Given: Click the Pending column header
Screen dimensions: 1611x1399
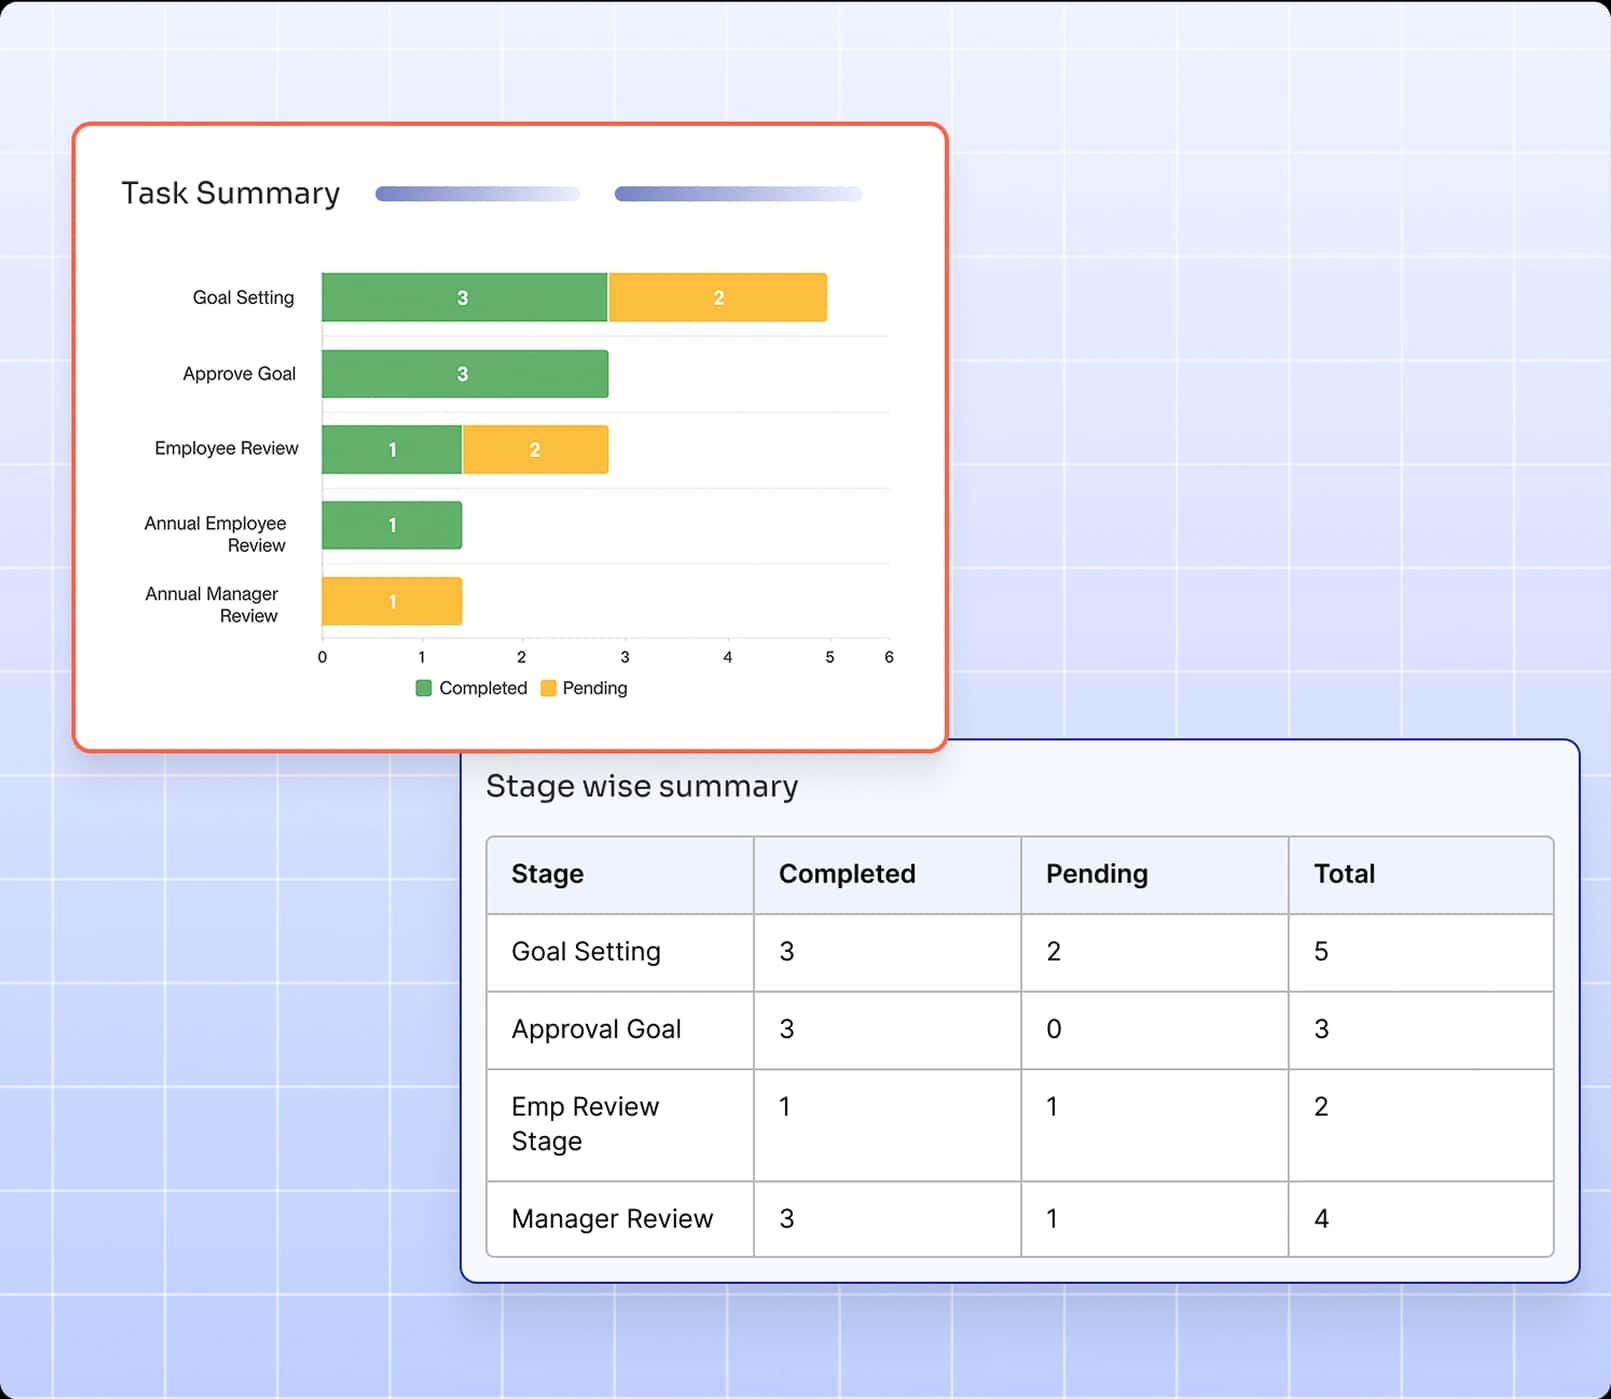Looking at the screenshot, I should pos(1097,873).
